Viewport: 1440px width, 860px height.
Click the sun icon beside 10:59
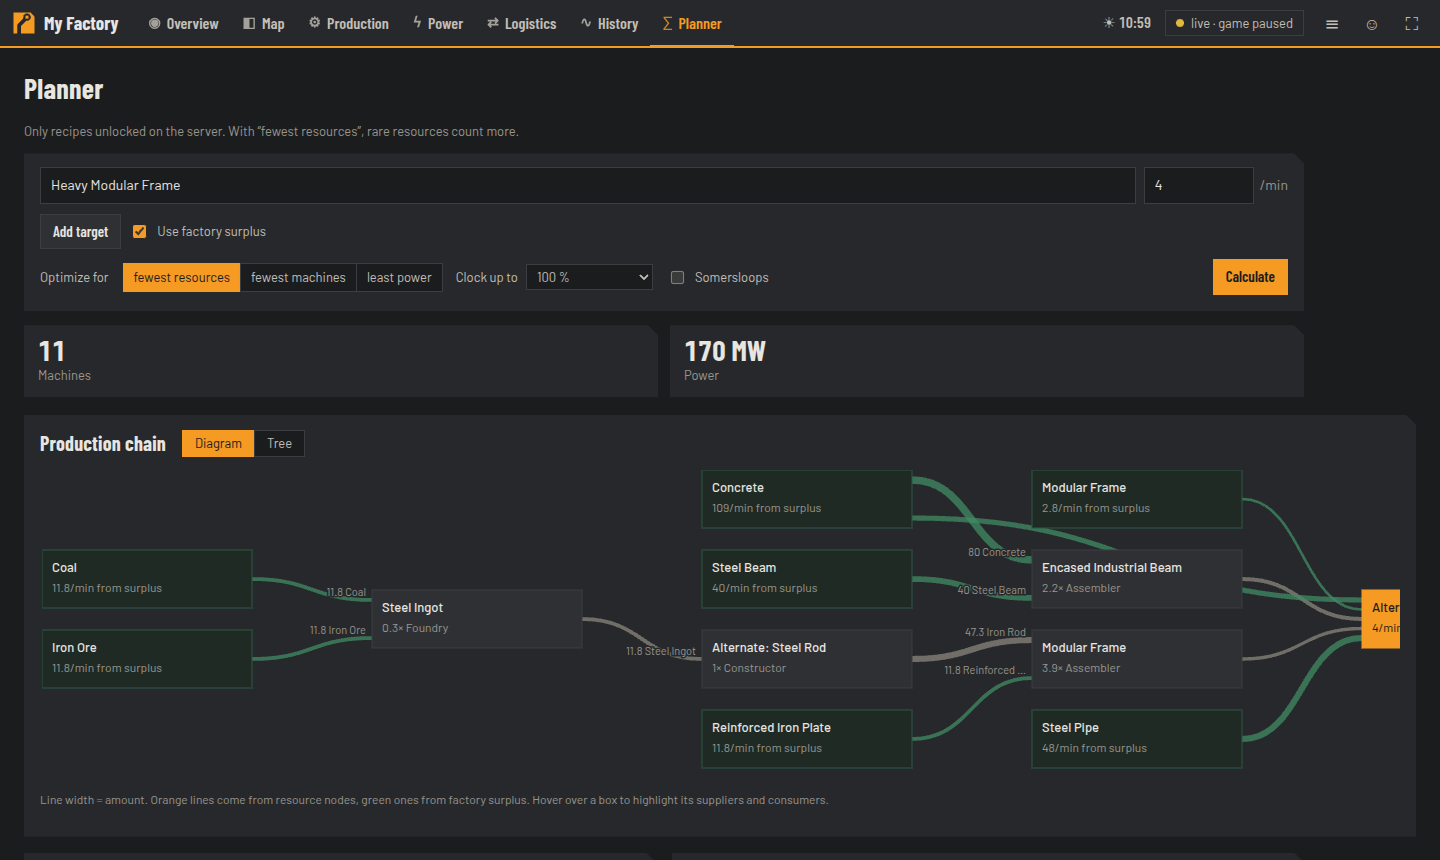1108,23
